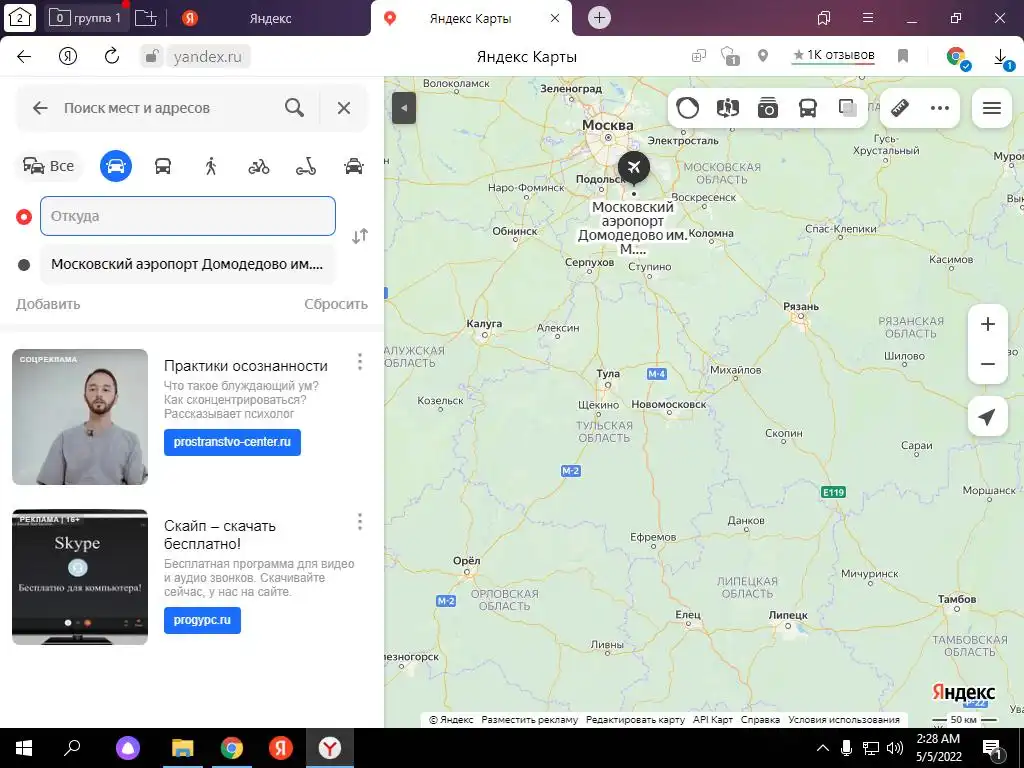The width and height of the screenshot is (1024, 768).
Task: Create a new tab group icon
Action: (x=146, y=18)
